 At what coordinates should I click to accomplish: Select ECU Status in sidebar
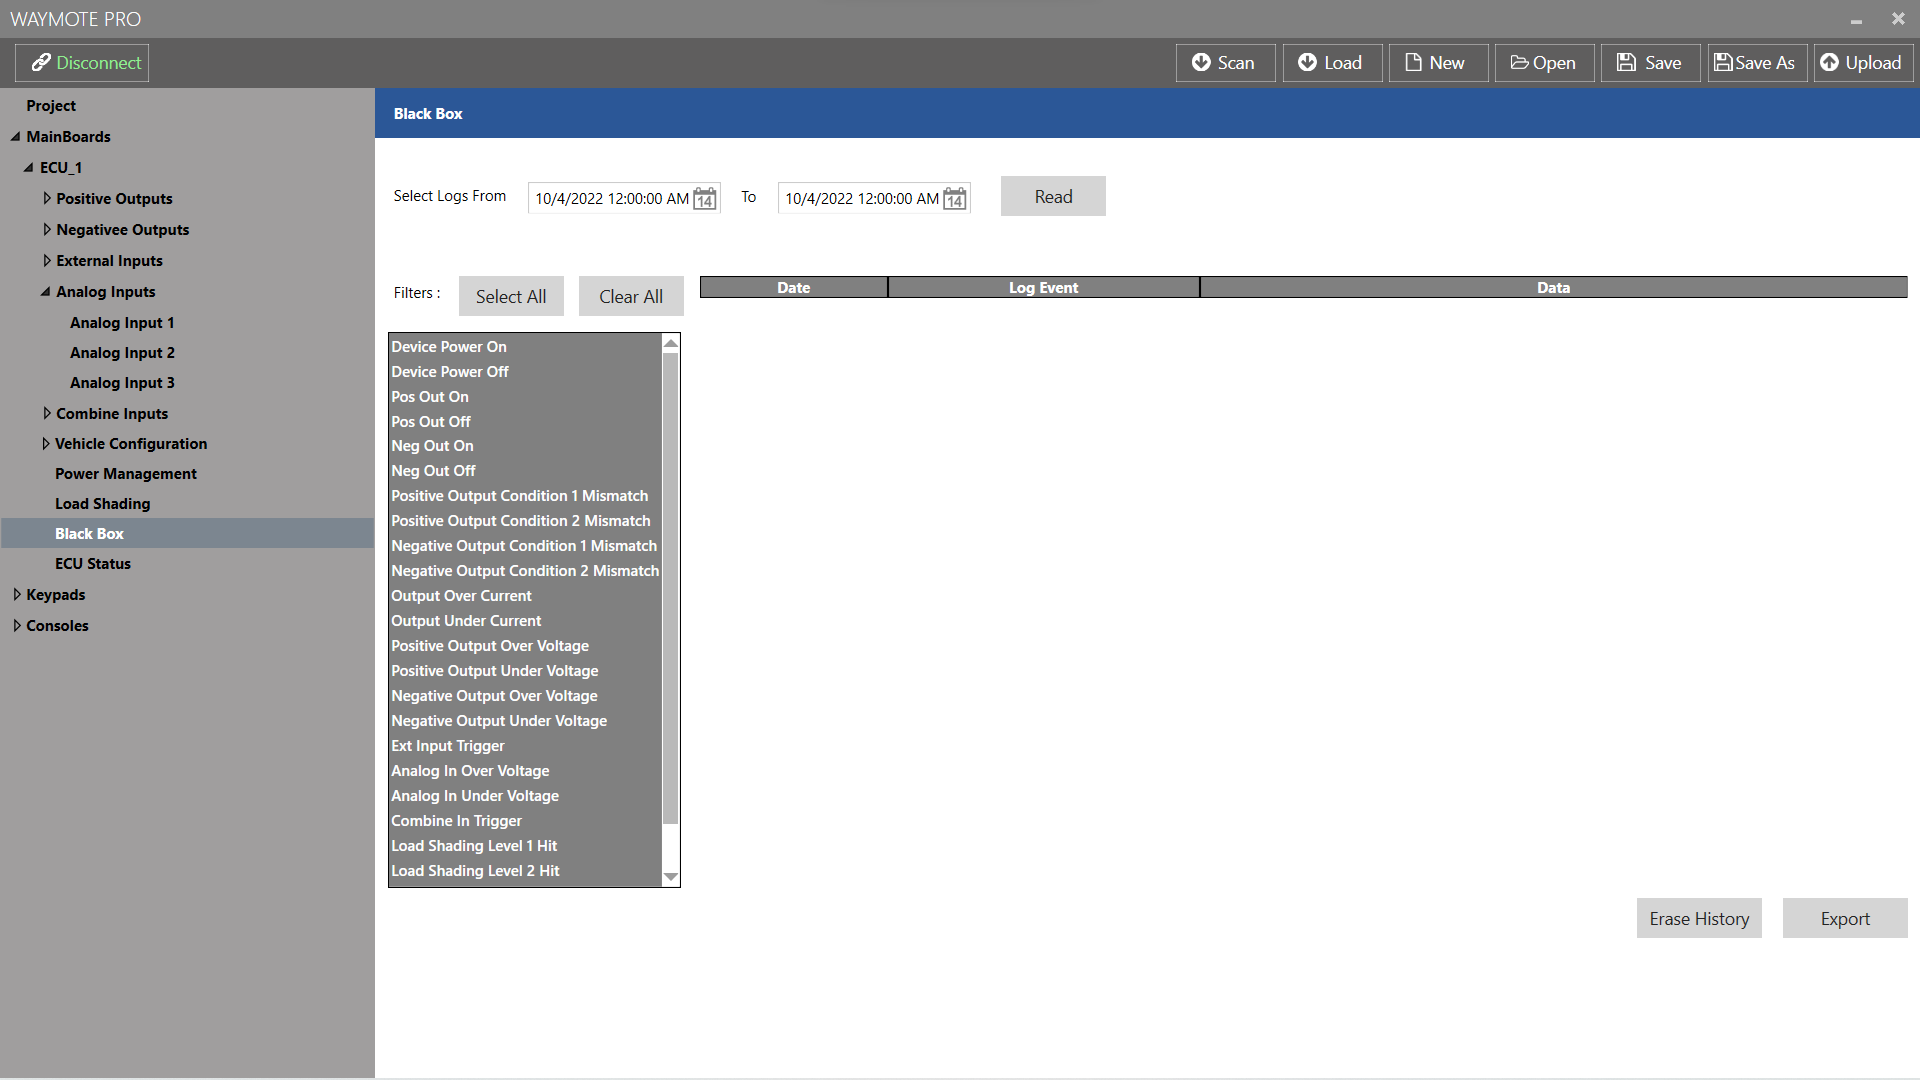click(93, 564)
